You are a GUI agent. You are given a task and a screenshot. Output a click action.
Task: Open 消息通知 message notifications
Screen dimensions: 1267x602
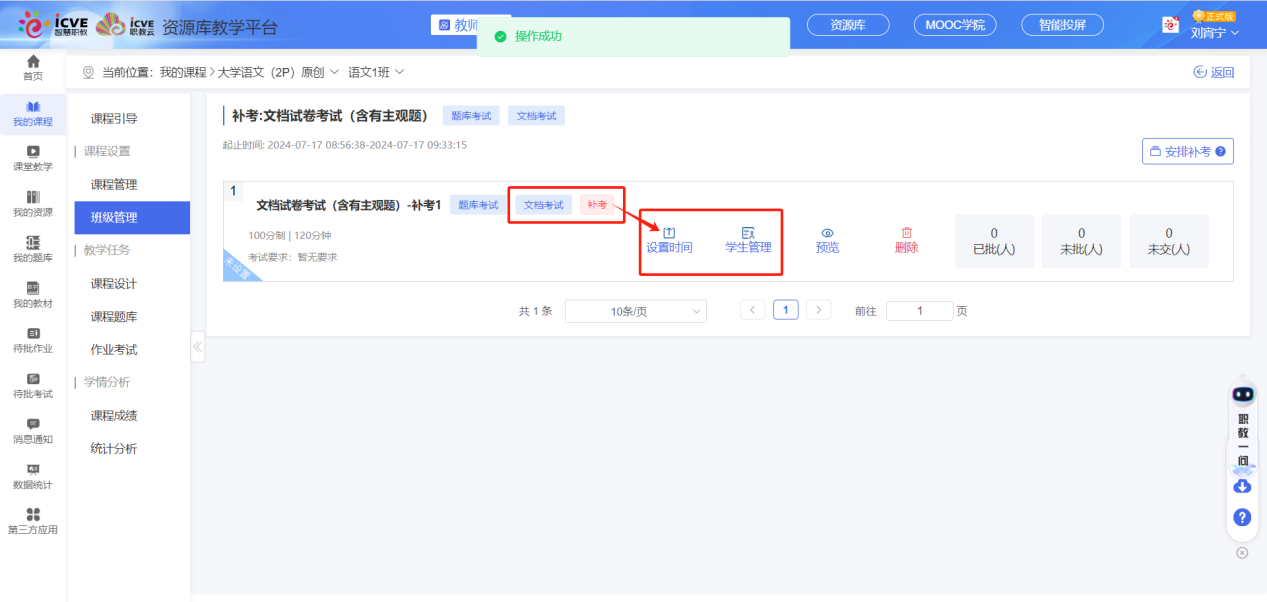click(33, 430)
